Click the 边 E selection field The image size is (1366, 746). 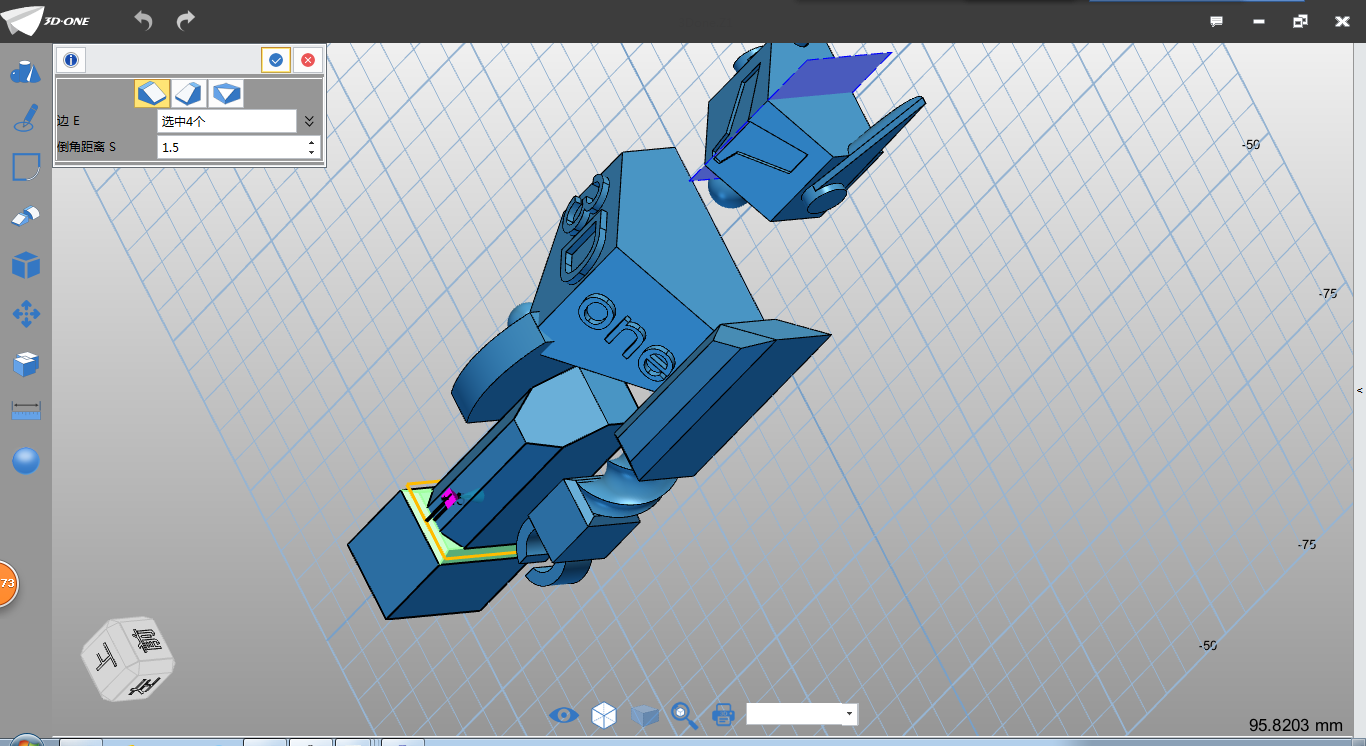(227, 121)
